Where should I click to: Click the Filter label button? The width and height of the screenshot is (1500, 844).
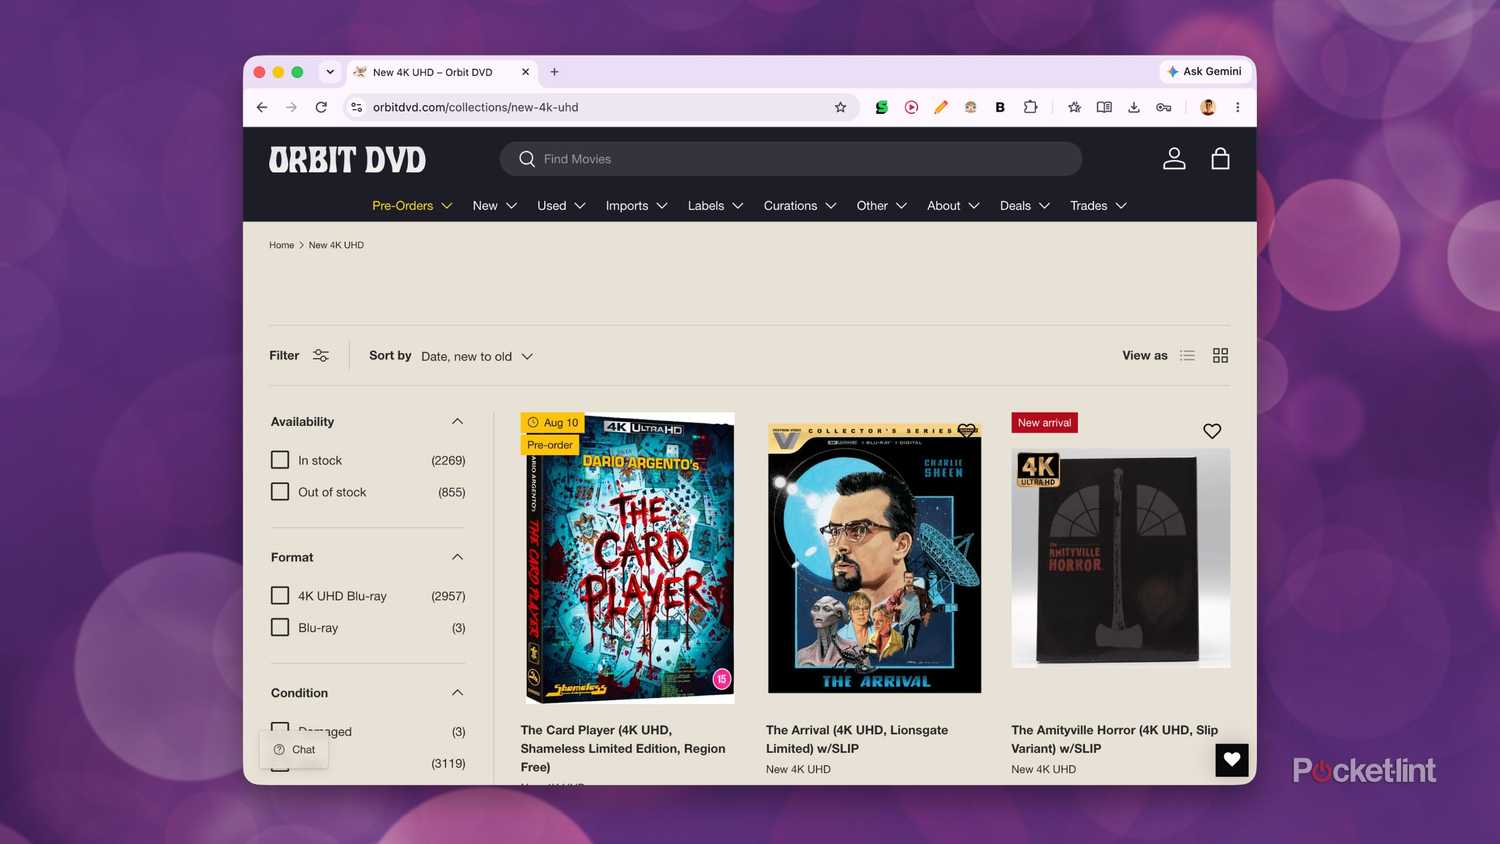coord(284,356)
